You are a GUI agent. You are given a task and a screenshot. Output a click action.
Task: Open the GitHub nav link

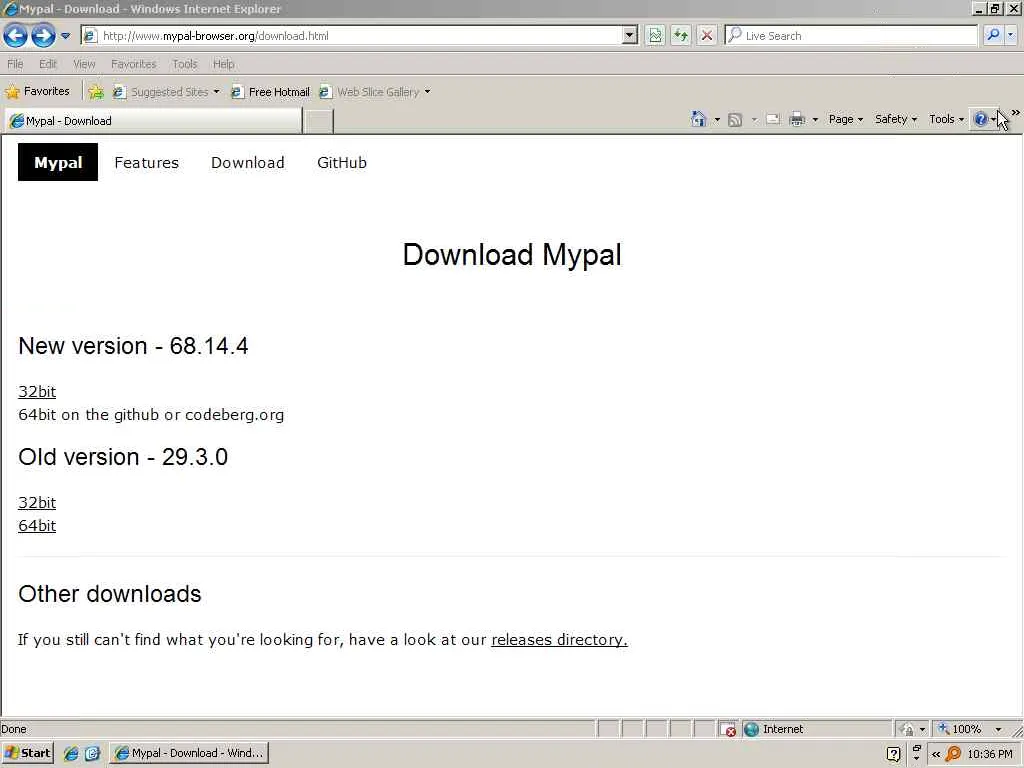[342, 163]
